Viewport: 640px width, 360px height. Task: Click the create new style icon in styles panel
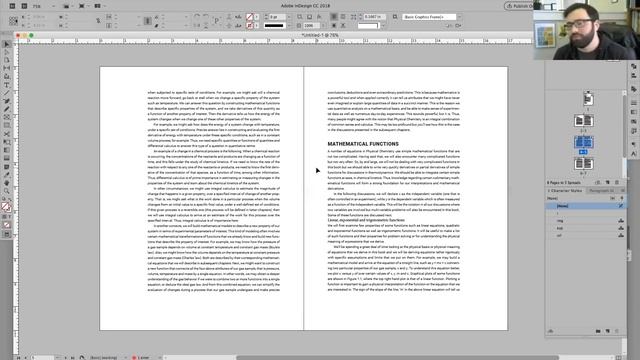point(608,331)
